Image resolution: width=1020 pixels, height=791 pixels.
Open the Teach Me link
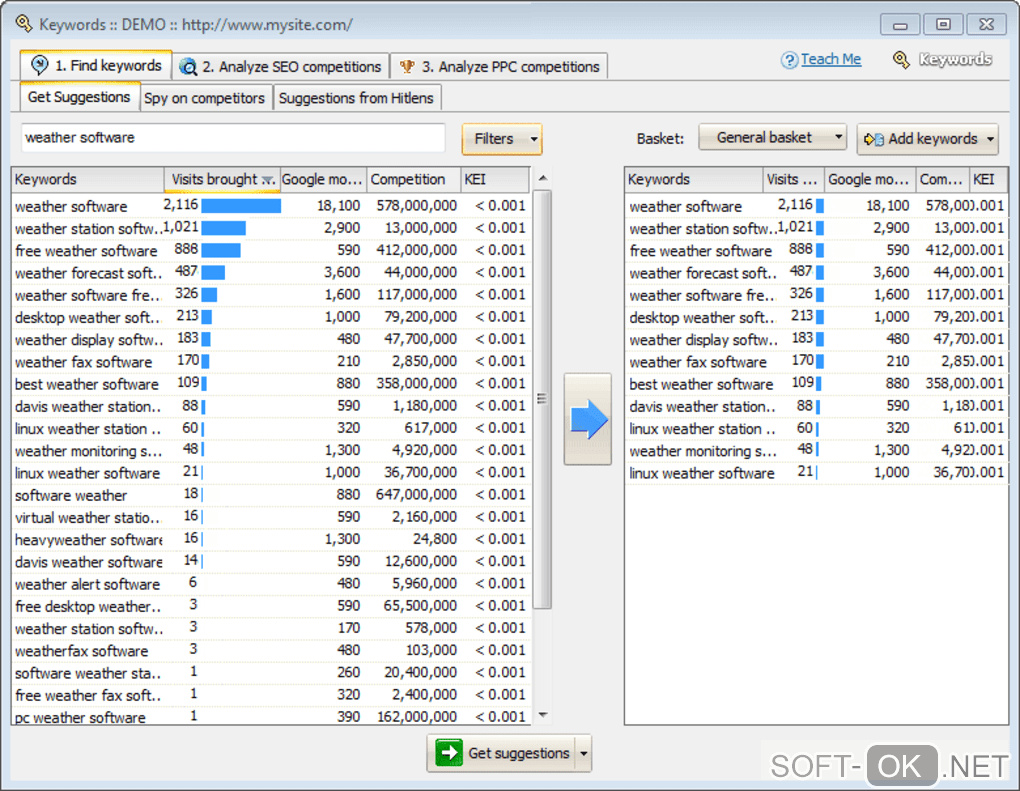(x=831, y=59)
